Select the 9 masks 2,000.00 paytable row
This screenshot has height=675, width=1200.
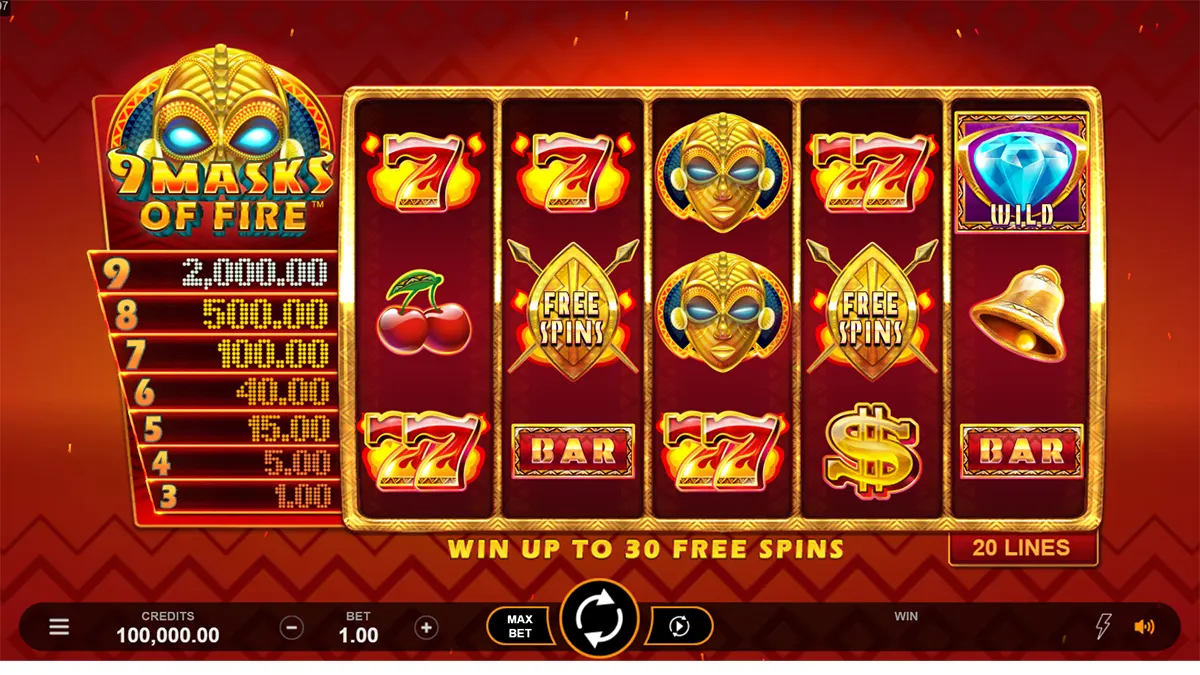[x=213, y=269]
